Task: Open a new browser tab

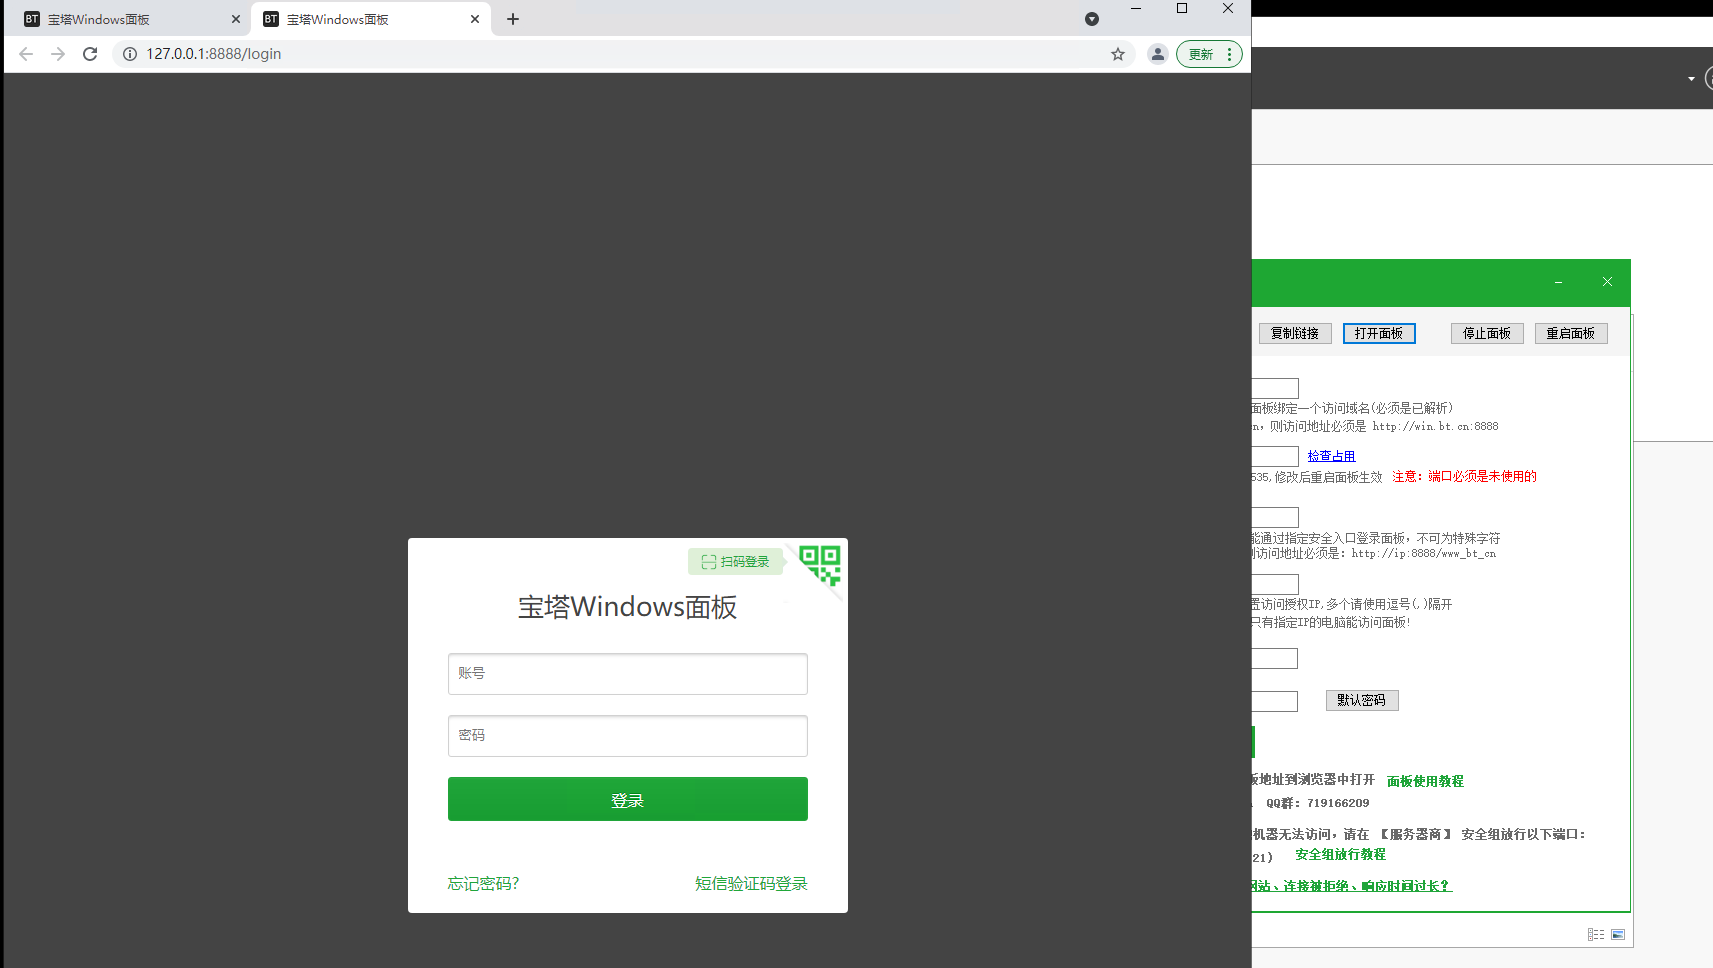Action: pos(513,19)
